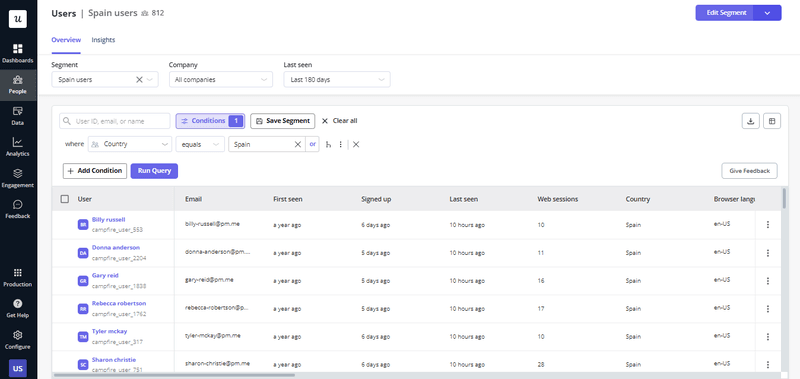
Task: Click the Email column header
Action: [193, 199]
